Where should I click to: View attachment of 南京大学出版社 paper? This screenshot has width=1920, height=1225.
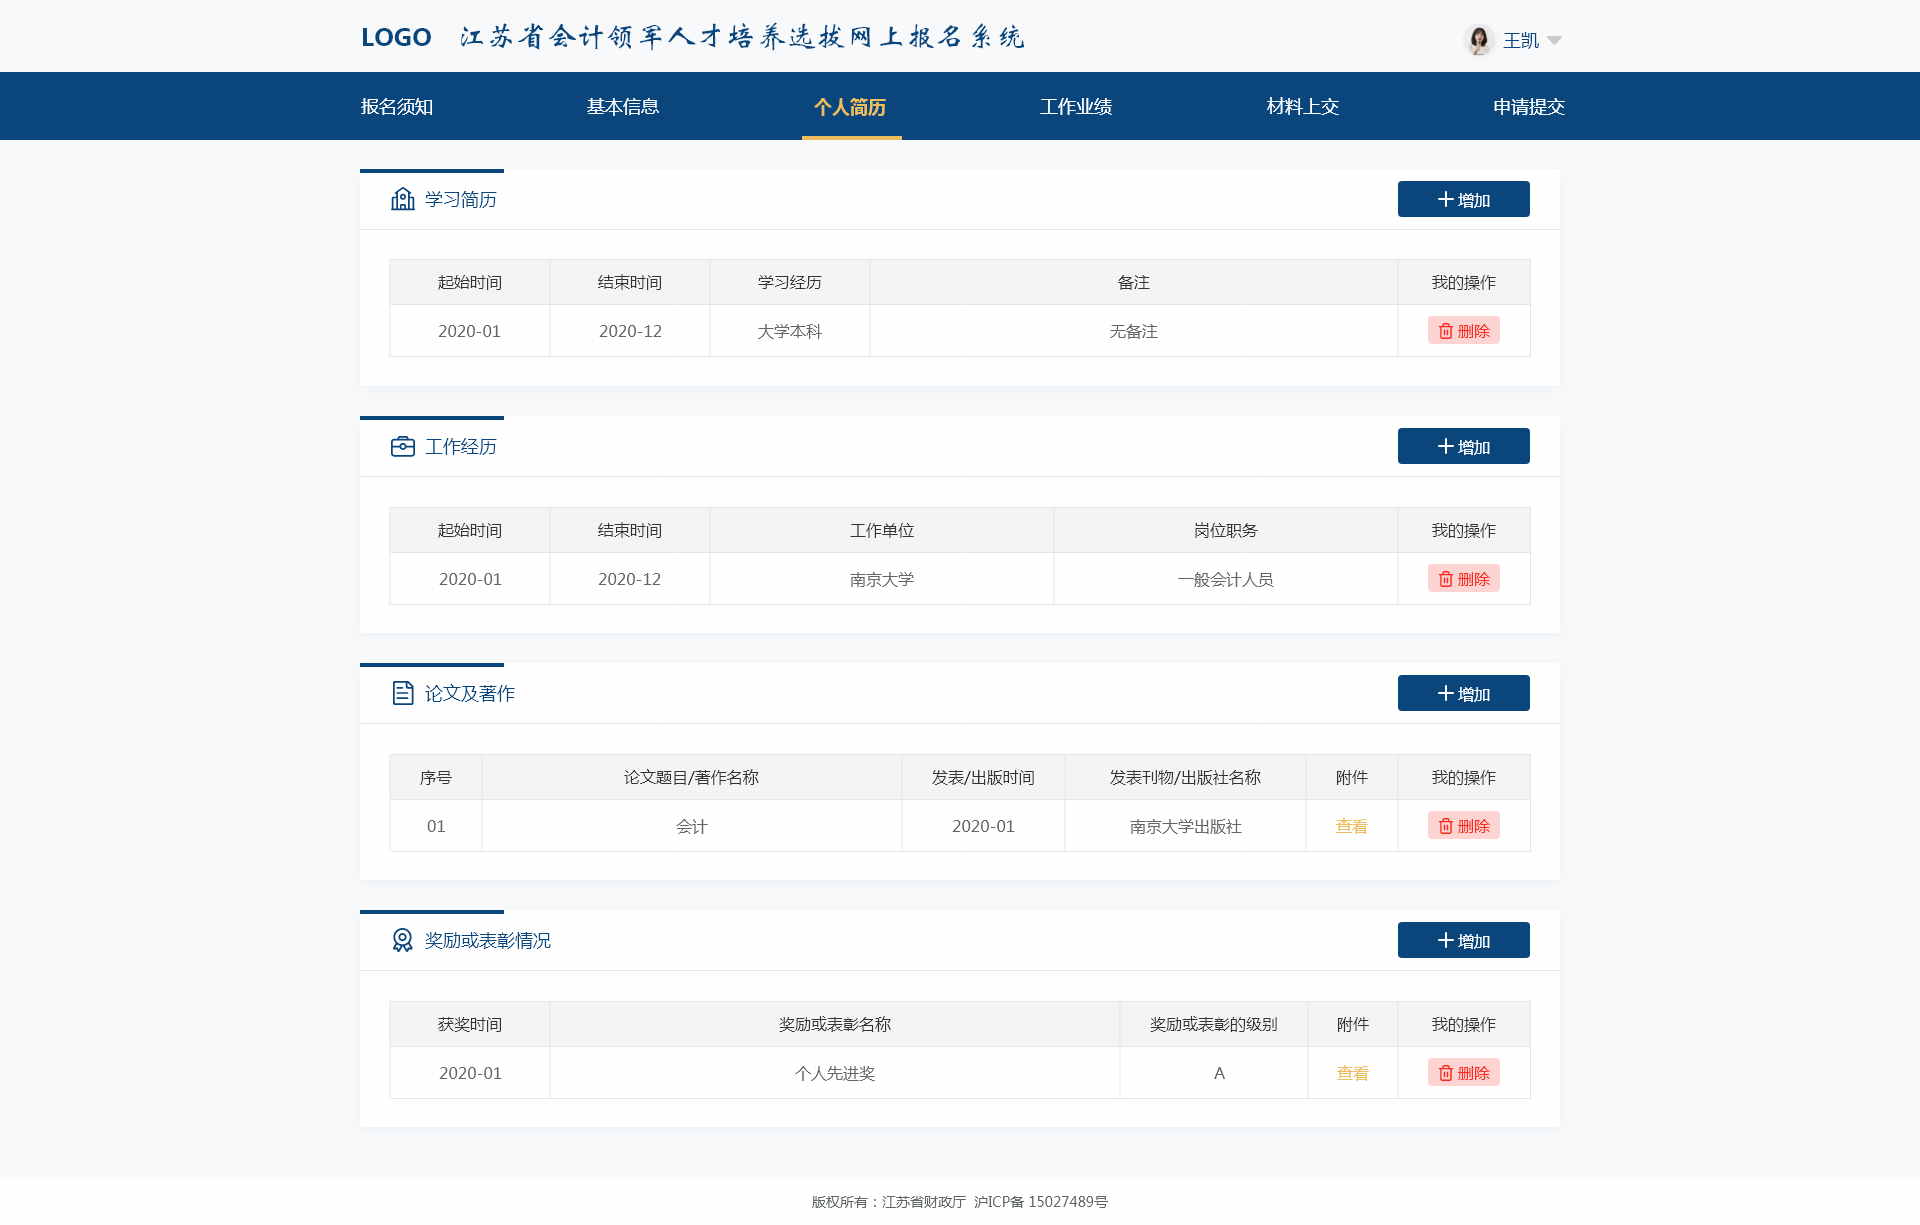pyautogui.click(x=1351, y=826)
